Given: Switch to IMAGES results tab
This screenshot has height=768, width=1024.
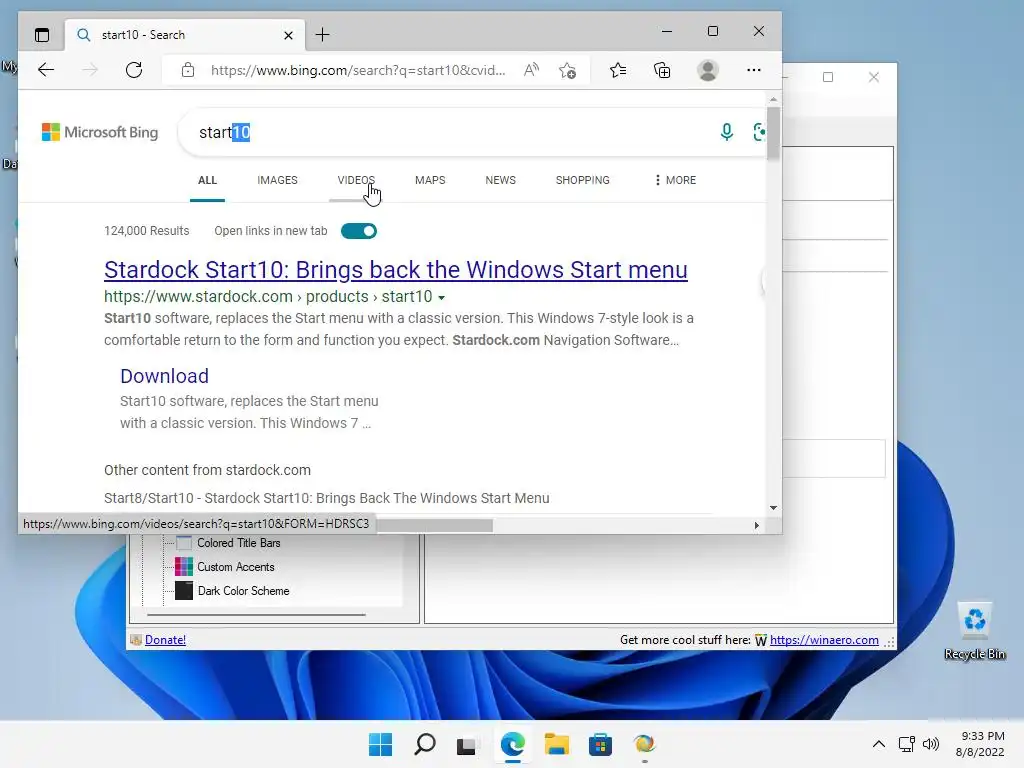Looking at the screenshot, I should [x=277, y=180].
